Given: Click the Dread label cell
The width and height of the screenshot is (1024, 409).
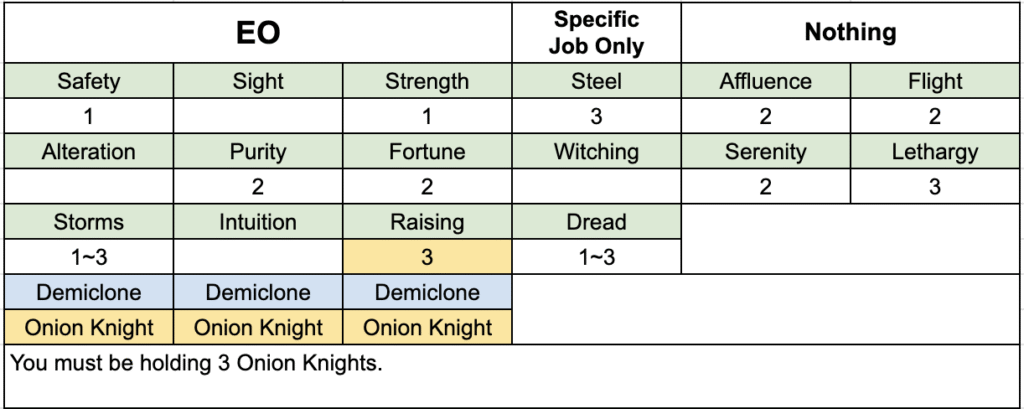Looking at the screenshot, I should pyautogui.click(x=596, y=222).
